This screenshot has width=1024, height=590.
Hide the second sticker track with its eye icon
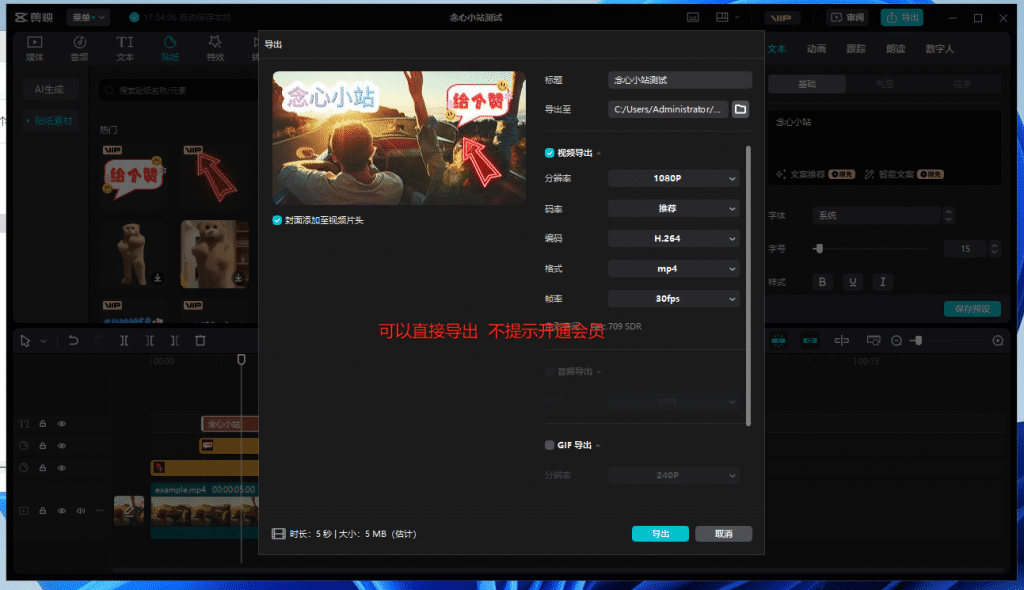(61, 468)
